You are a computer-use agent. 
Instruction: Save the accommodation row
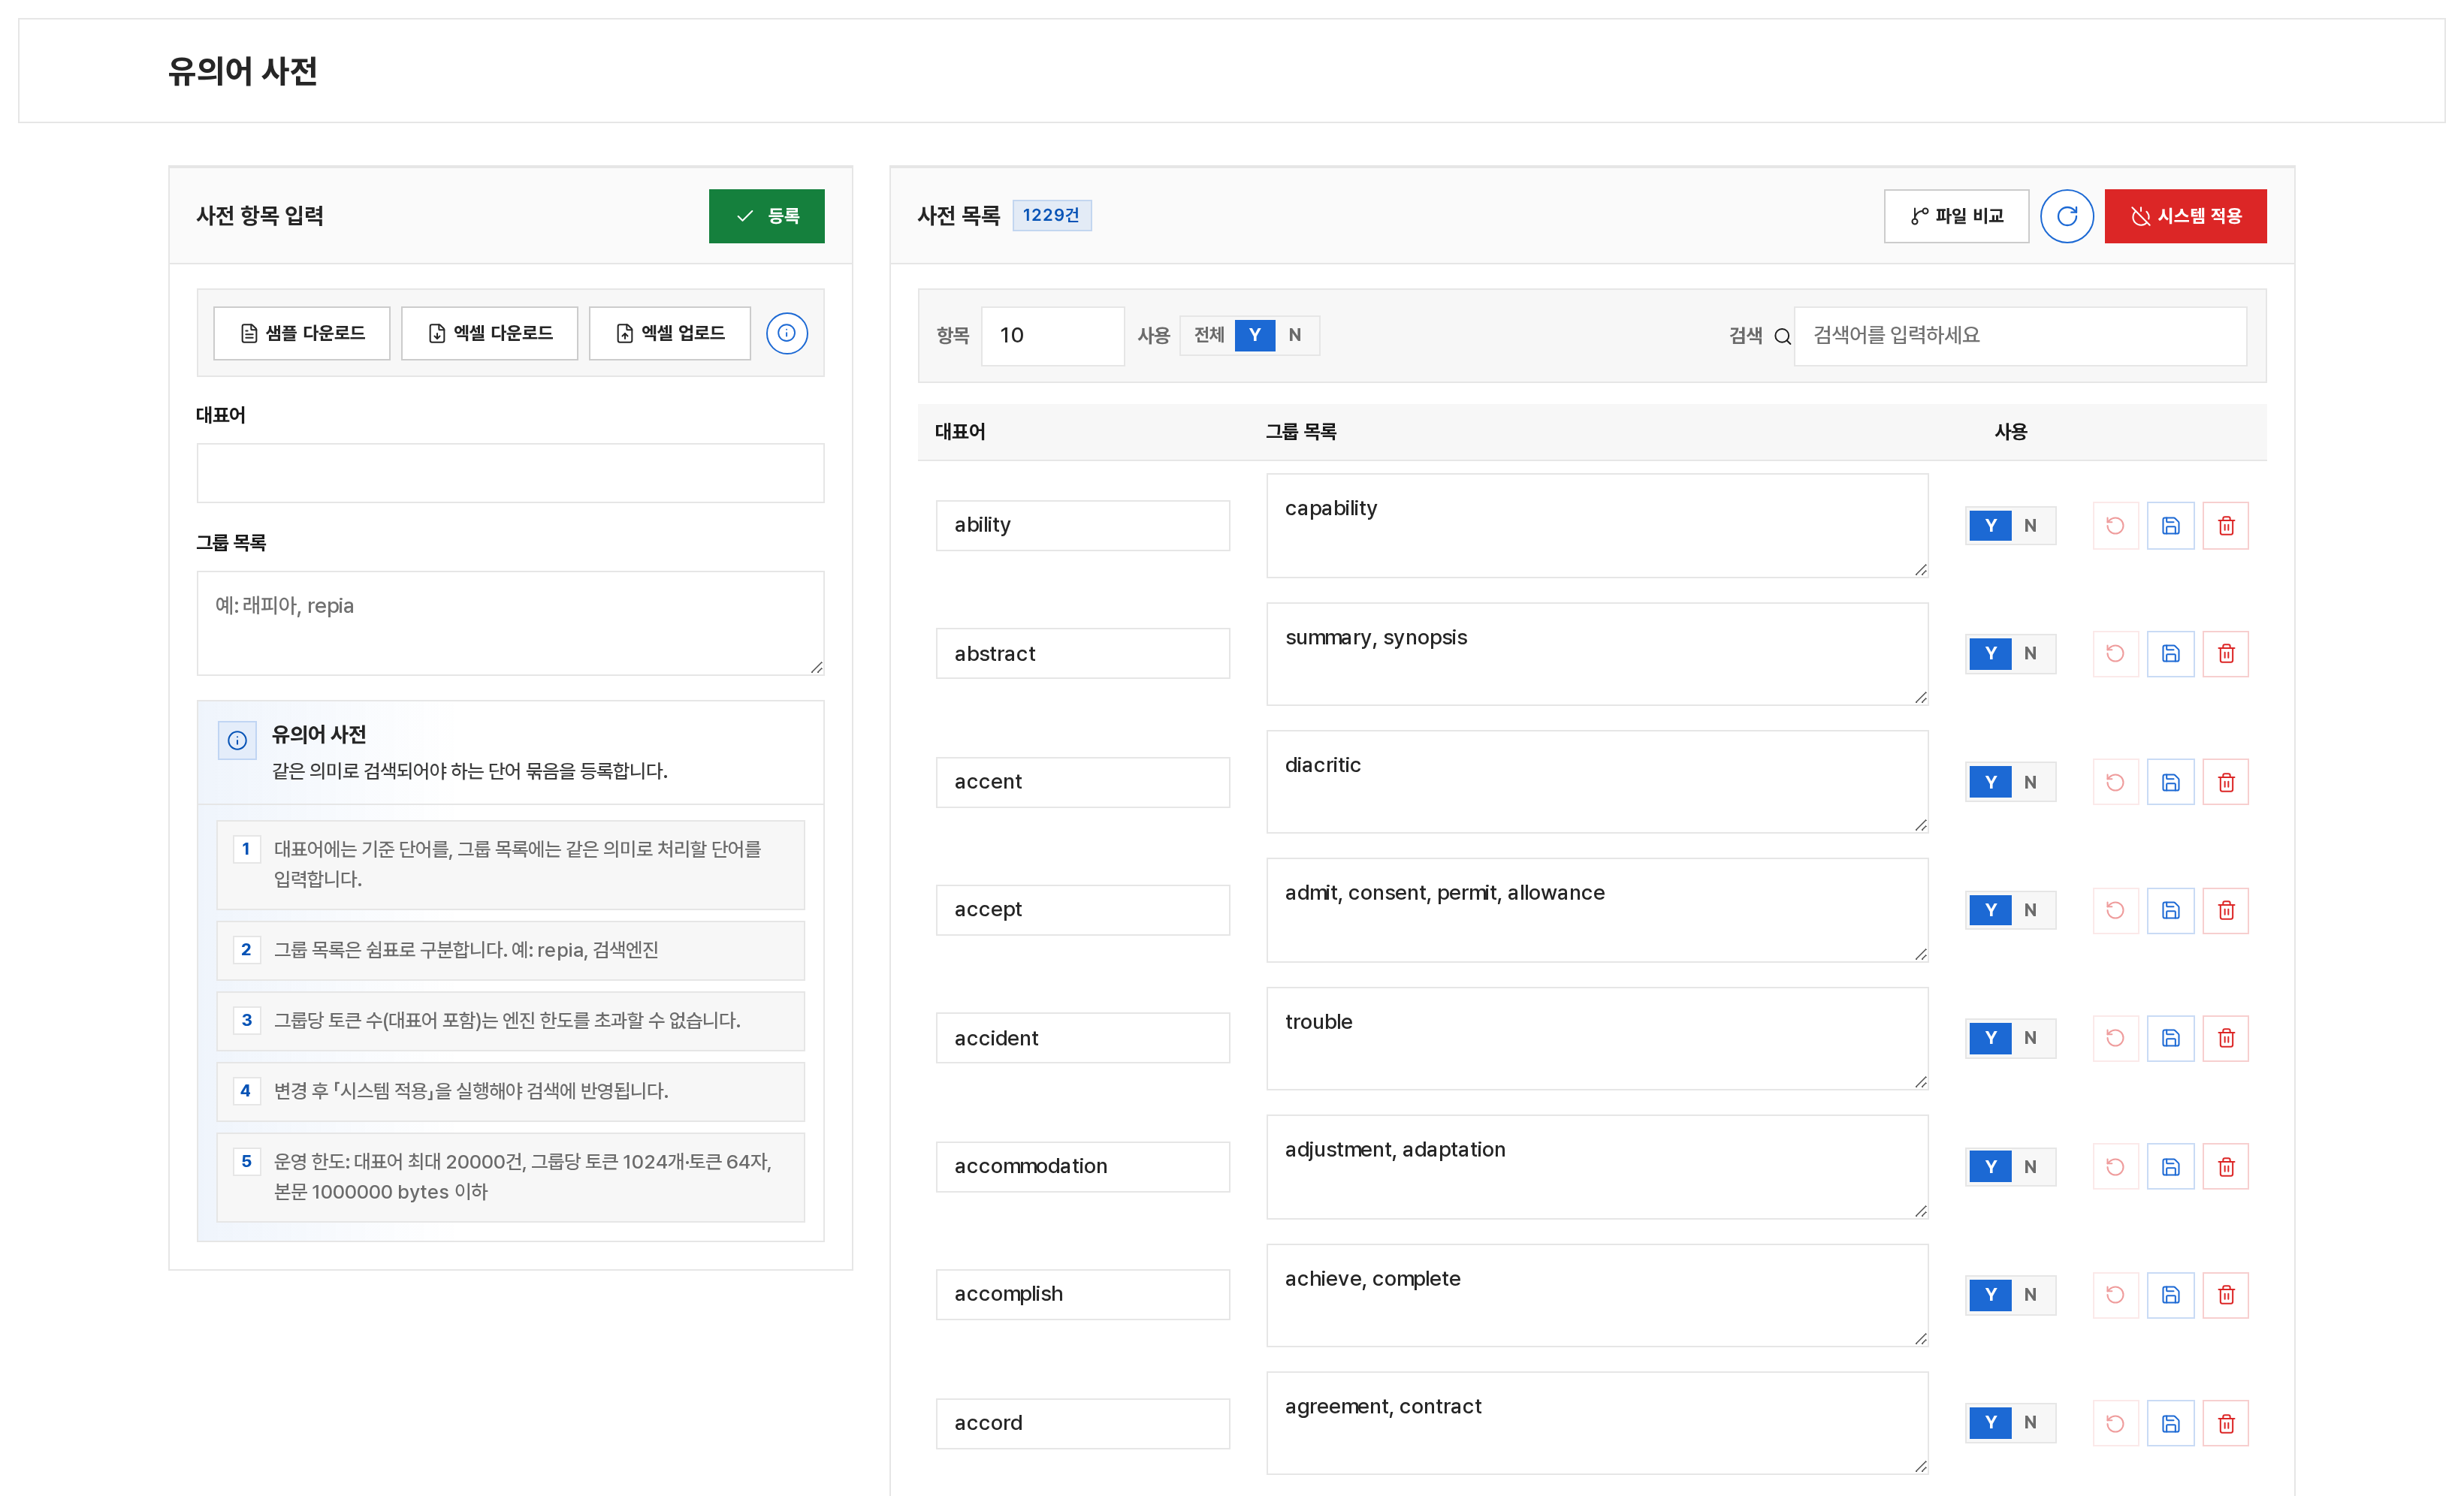pos(2170,1167)
